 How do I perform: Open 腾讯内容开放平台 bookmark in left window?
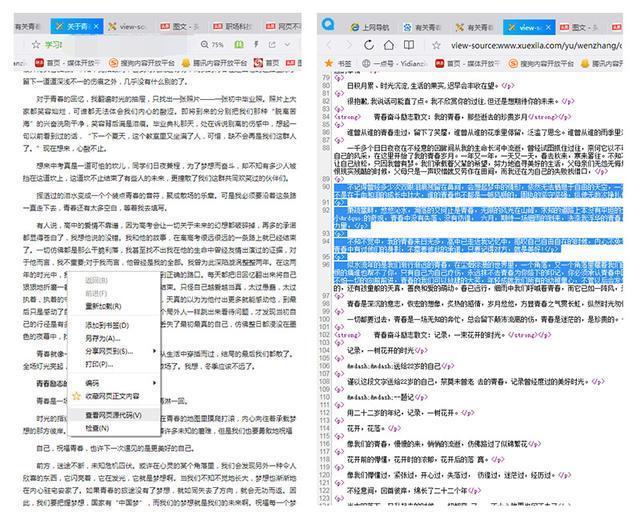pos(214,62)
